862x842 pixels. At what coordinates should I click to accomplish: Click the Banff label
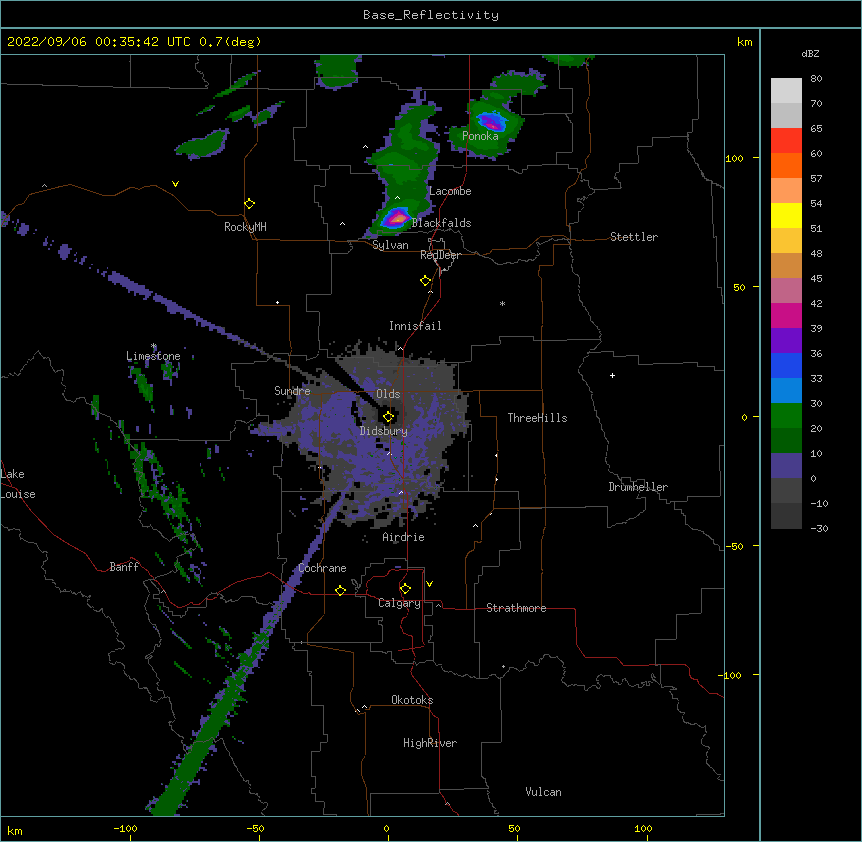pyautogui.click(x=124, y=567)
